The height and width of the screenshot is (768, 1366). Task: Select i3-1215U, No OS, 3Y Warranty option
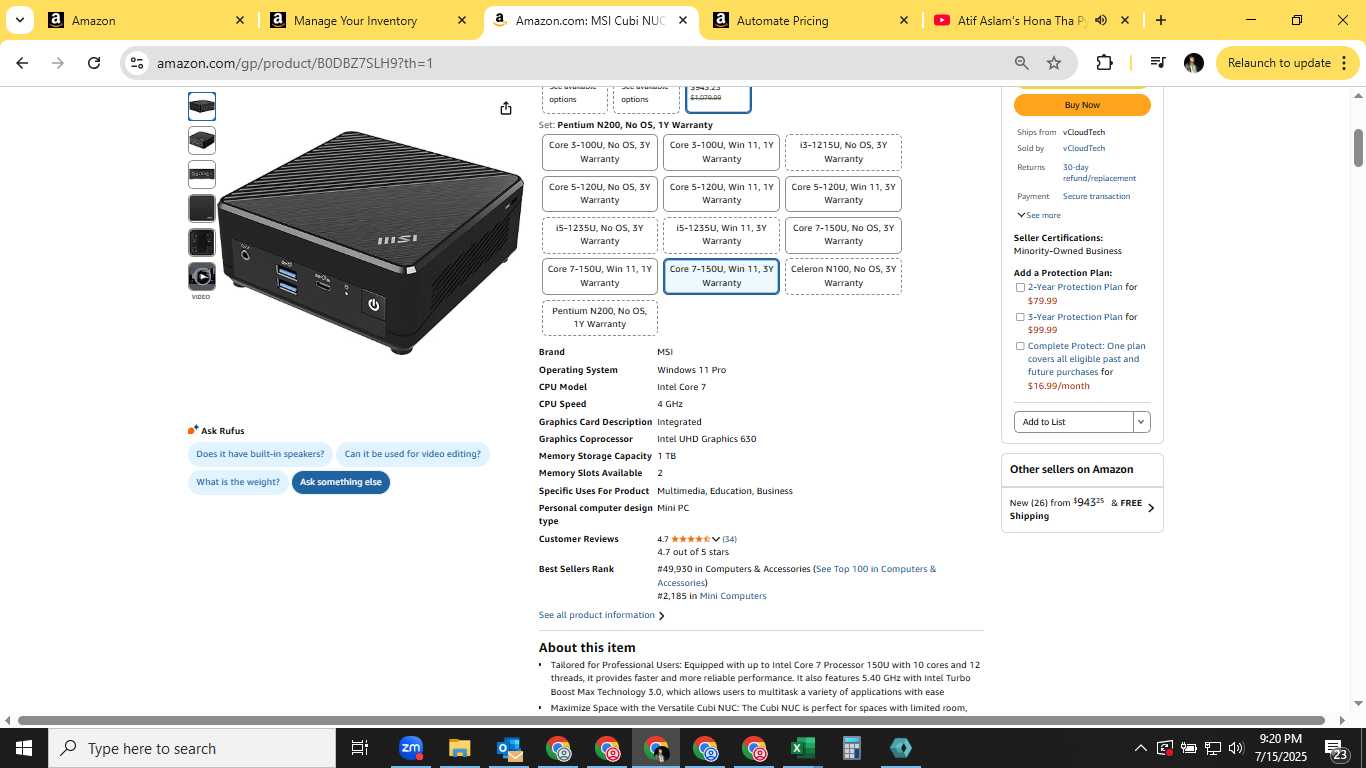click(844, 152)
